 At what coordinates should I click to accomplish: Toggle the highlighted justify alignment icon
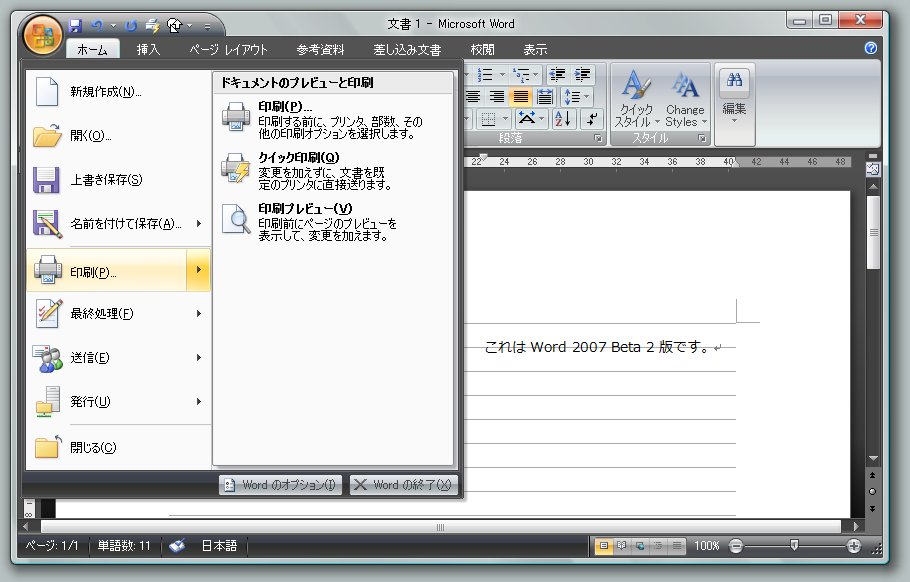(x=521, y=97)
